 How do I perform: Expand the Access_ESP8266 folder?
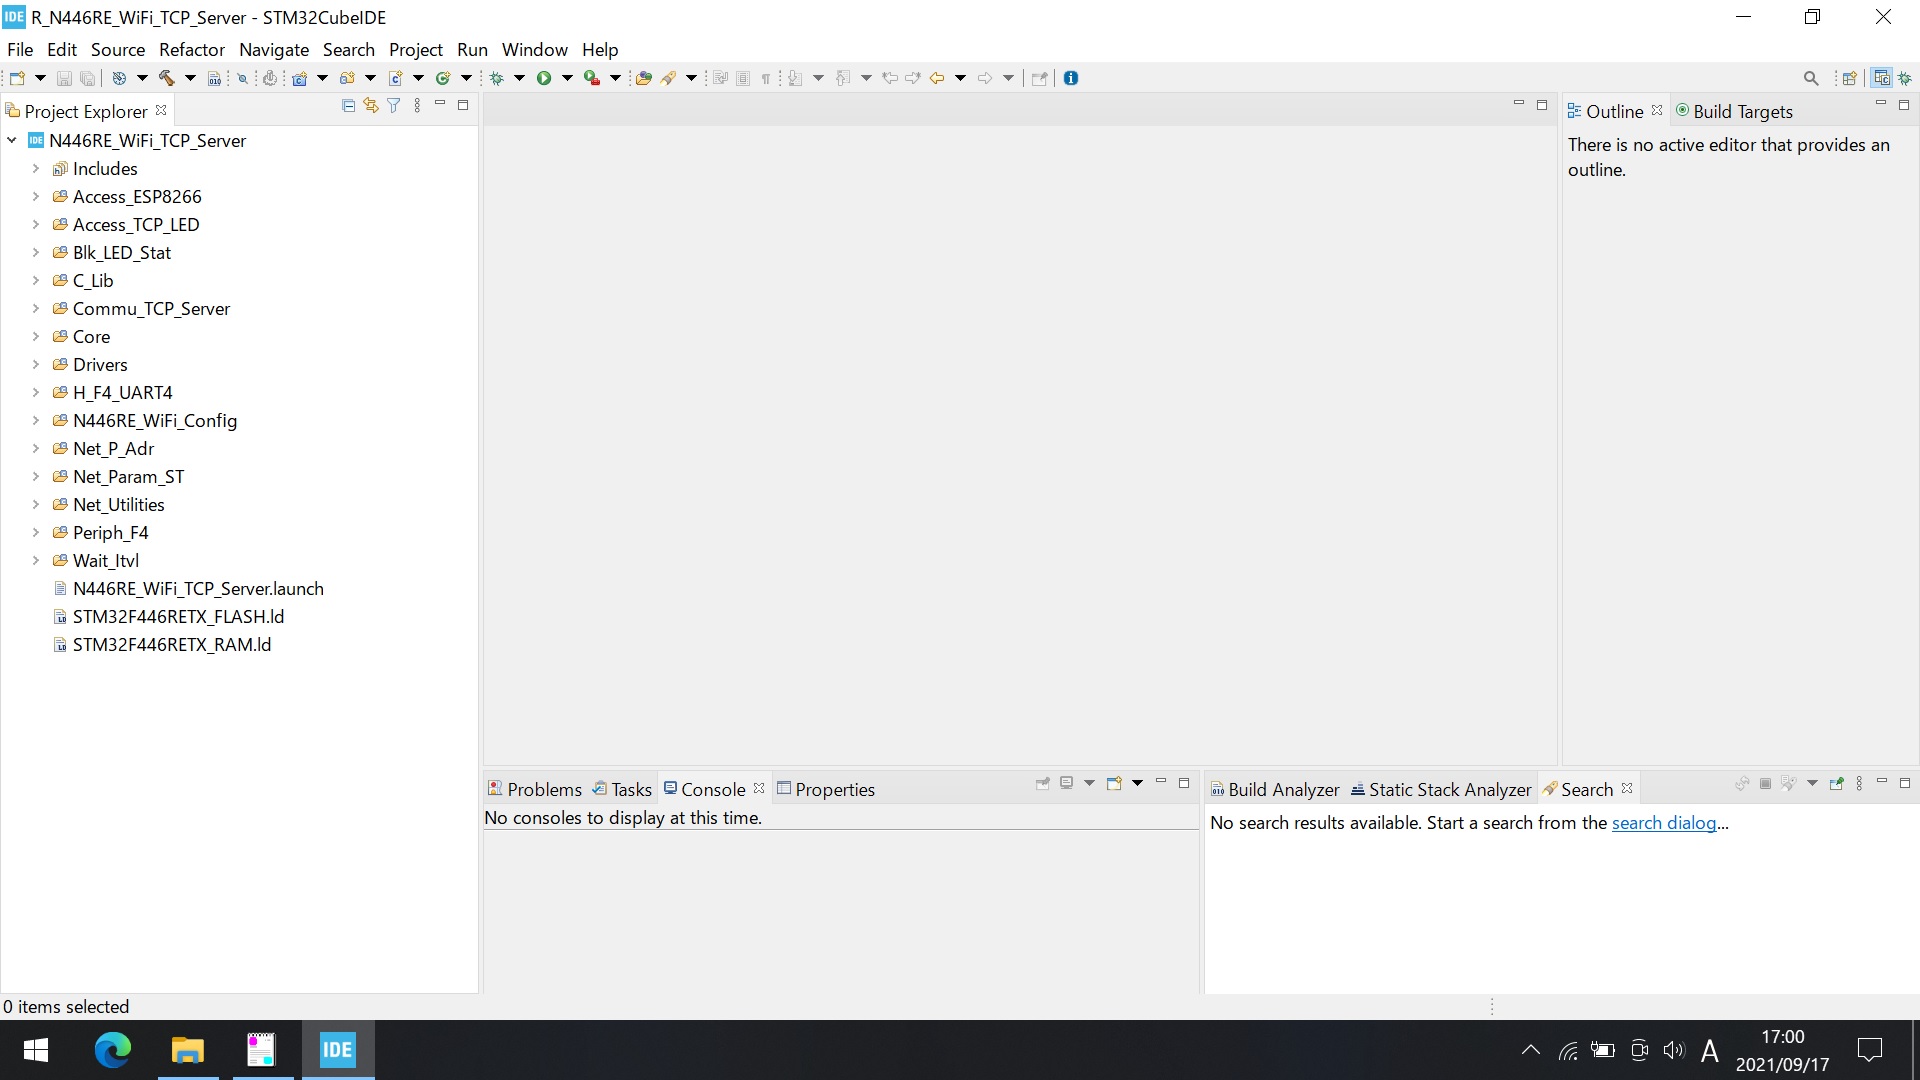coord(36,196)
